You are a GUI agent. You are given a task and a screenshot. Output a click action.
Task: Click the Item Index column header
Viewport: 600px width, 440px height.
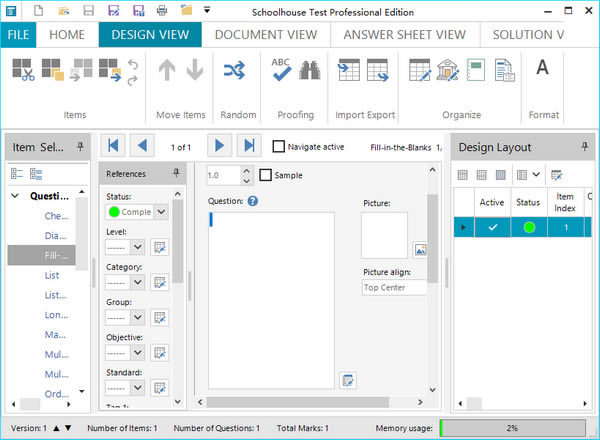565,202
